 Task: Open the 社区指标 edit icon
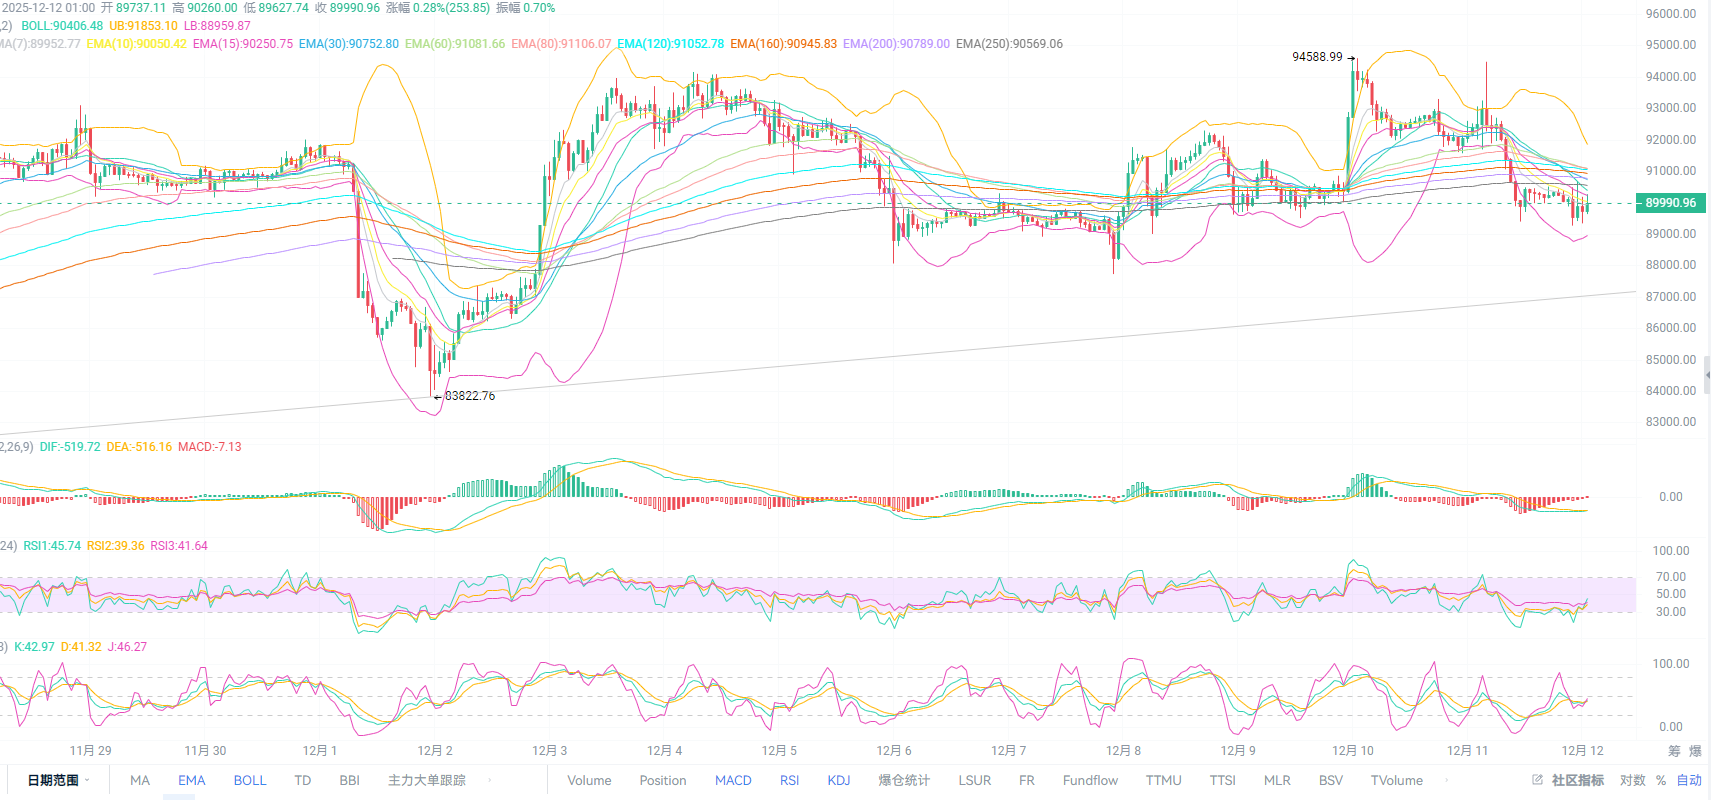point(1538,780)
